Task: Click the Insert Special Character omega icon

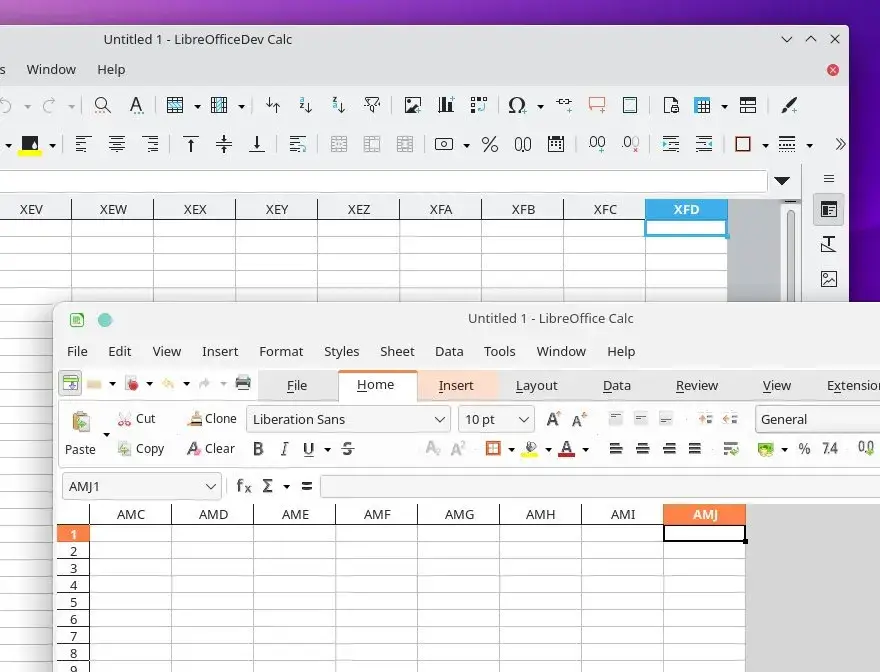Action: tap(517, 105)
